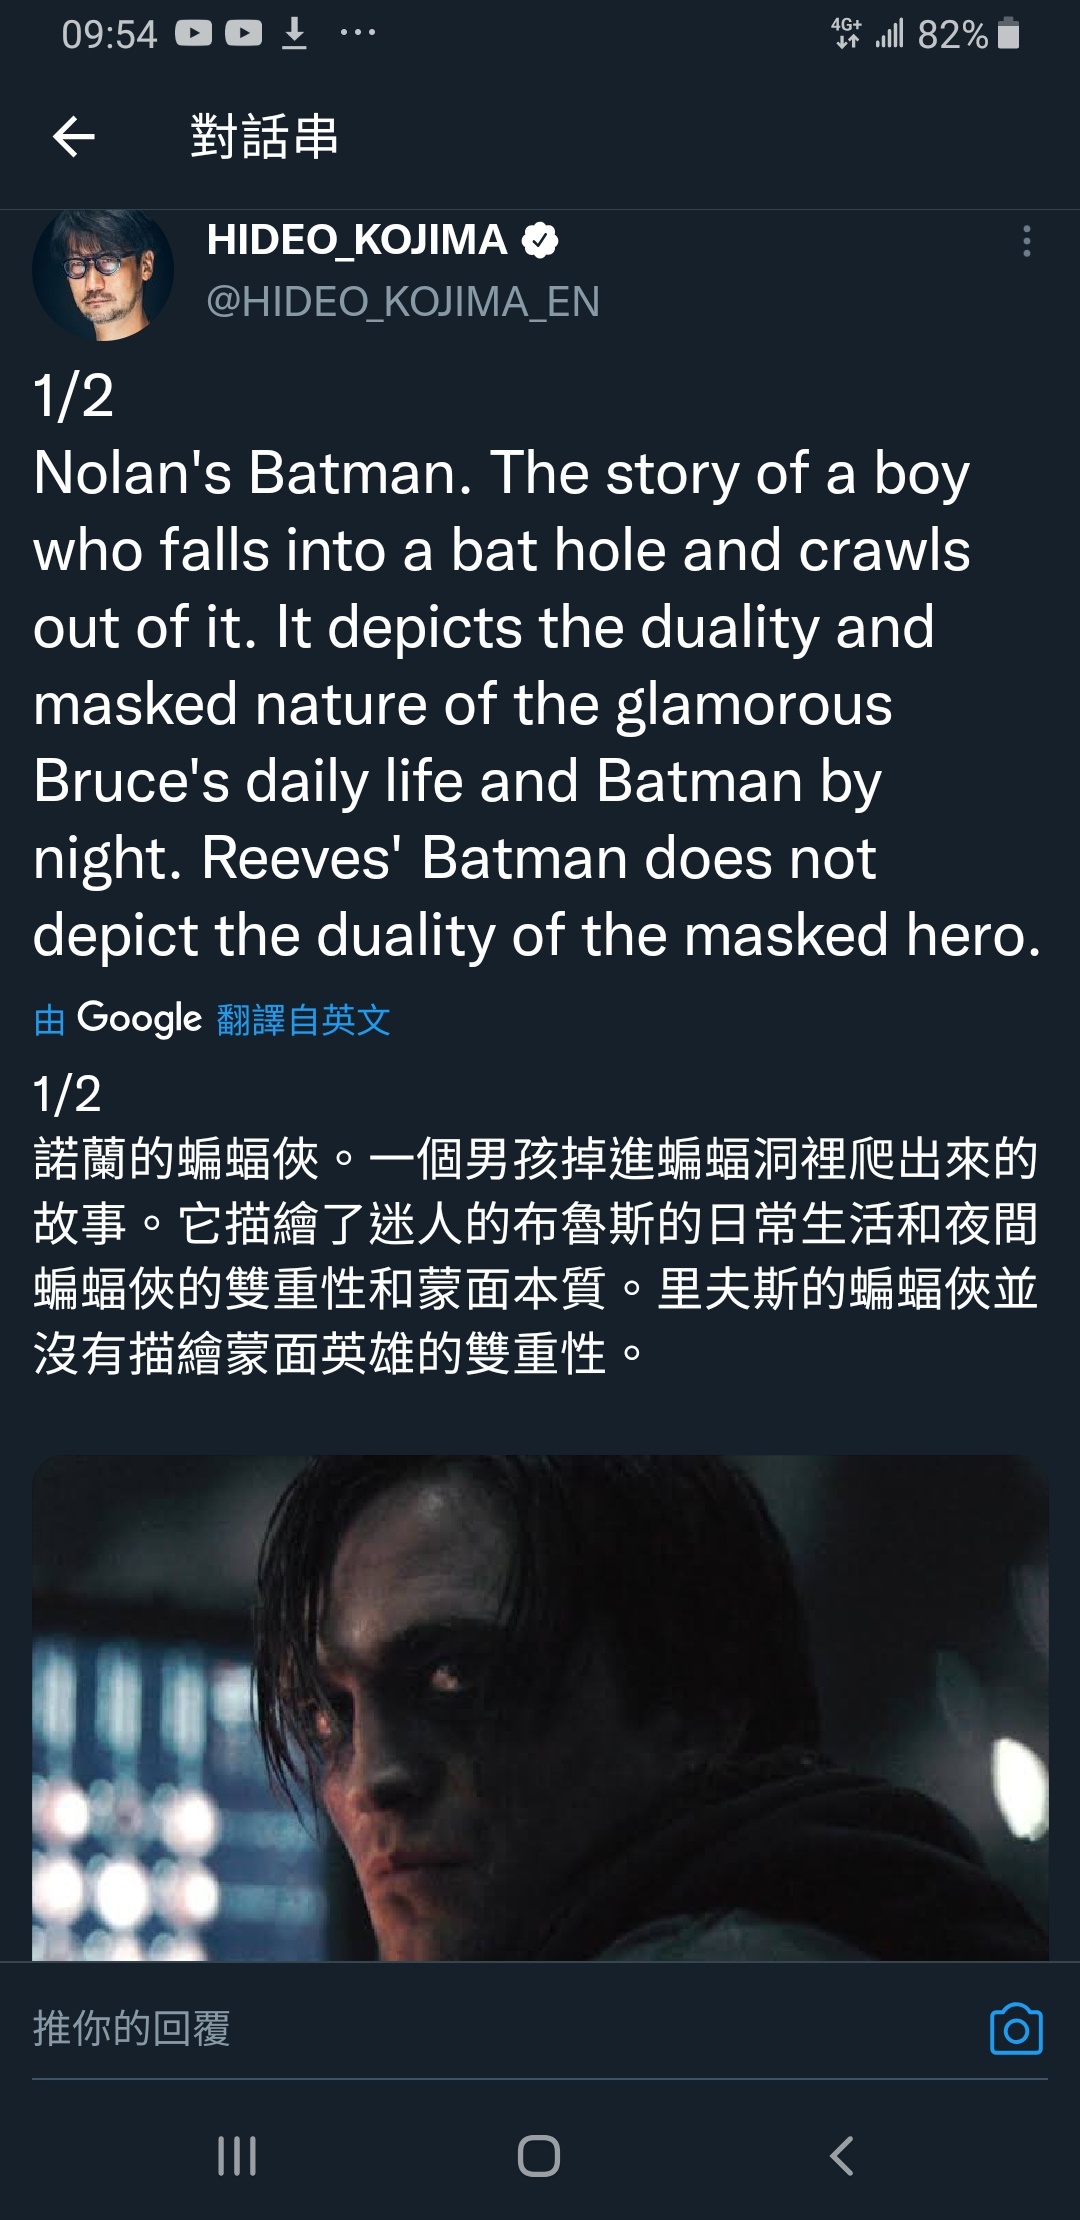
Task: Tap the back arrow icon
Action: click(x=73, y=137)
